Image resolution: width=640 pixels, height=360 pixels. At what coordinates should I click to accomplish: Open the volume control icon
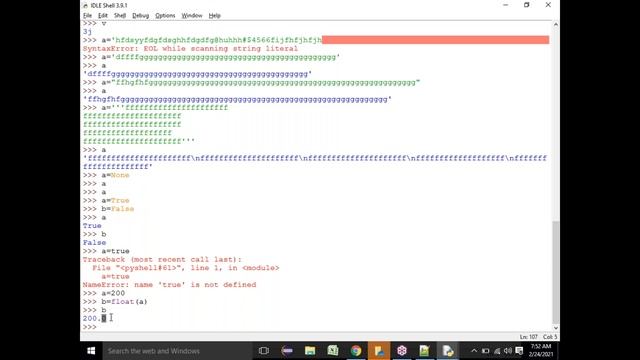(x=508, y=351)
